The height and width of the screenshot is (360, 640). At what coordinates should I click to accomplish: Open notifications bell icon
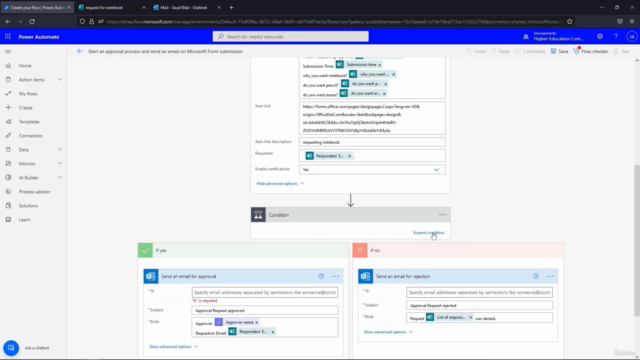pos(526,37)
